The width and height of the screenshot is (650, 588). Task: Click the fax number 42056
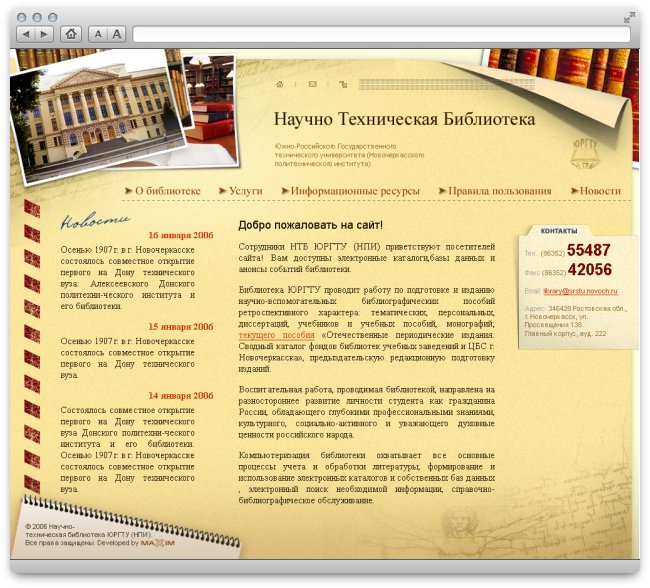coord(590,270)
